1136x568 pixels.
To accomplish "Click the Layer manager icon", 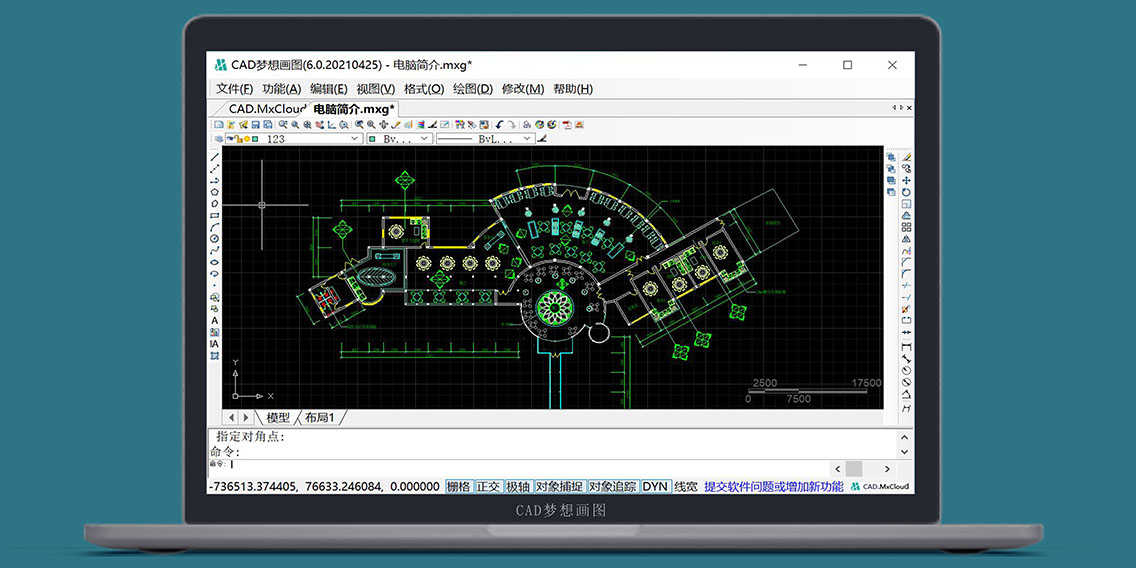I will pyautogui.click(x=219, y=138).
